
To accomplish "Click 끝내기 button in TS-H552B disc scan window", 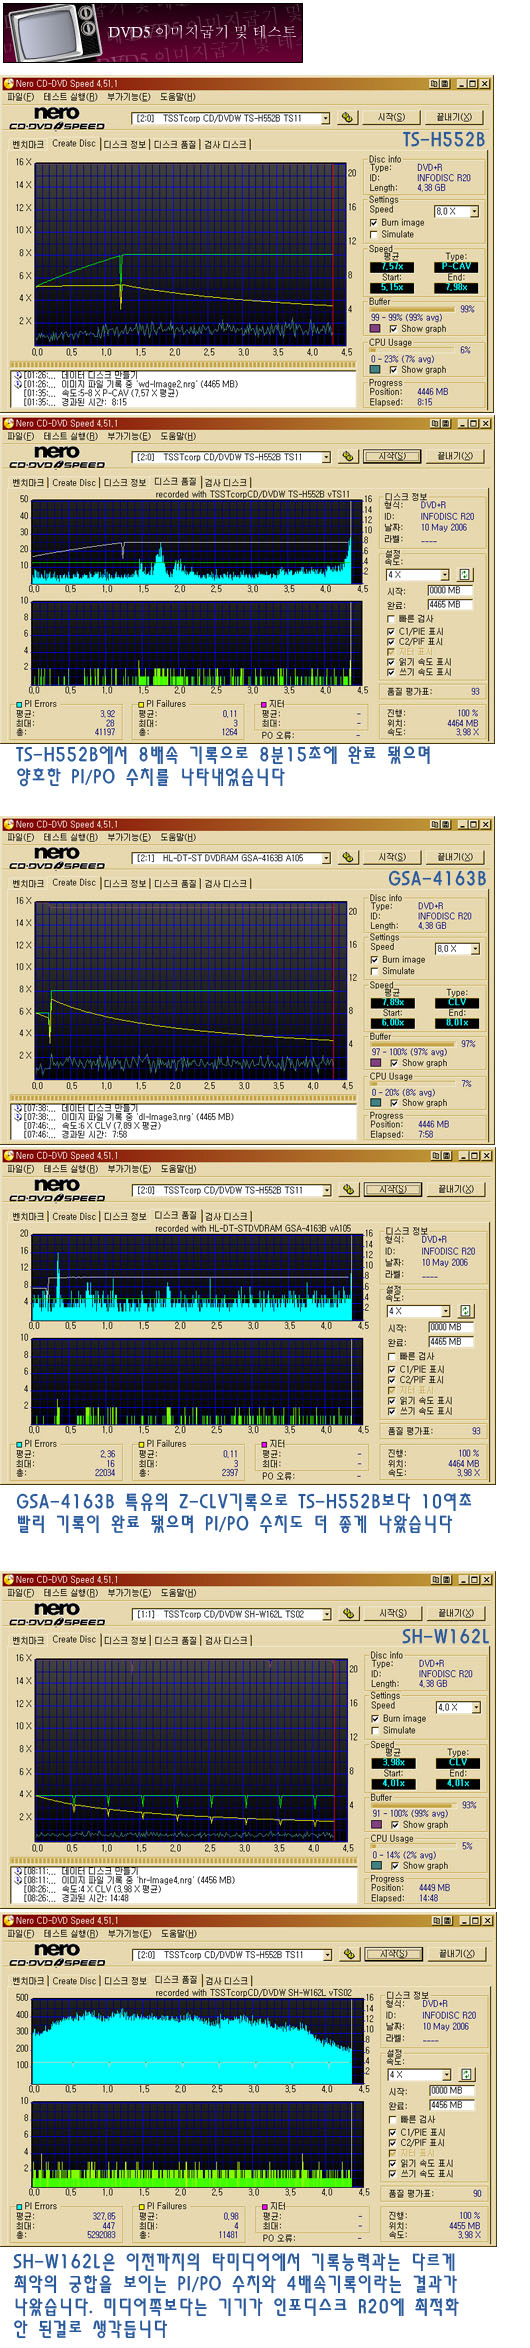I will pyautogui.click(x=455, y=457).
